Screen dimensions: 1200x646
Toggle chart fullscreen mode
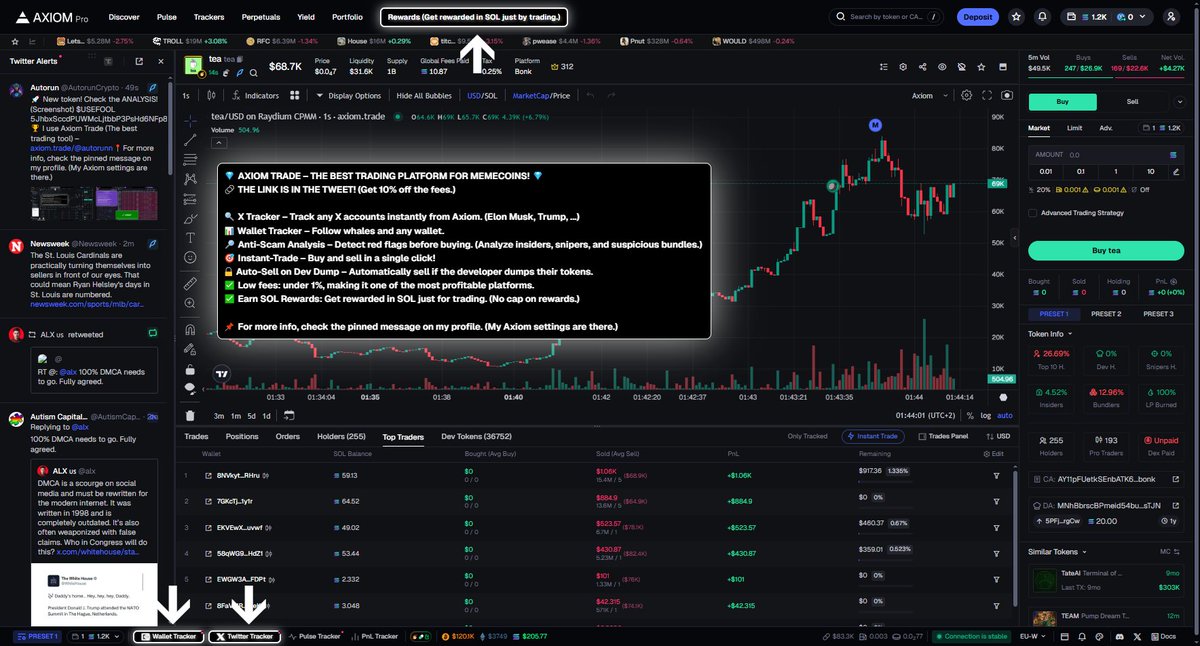pyautogui.click(x=987, y=96)
